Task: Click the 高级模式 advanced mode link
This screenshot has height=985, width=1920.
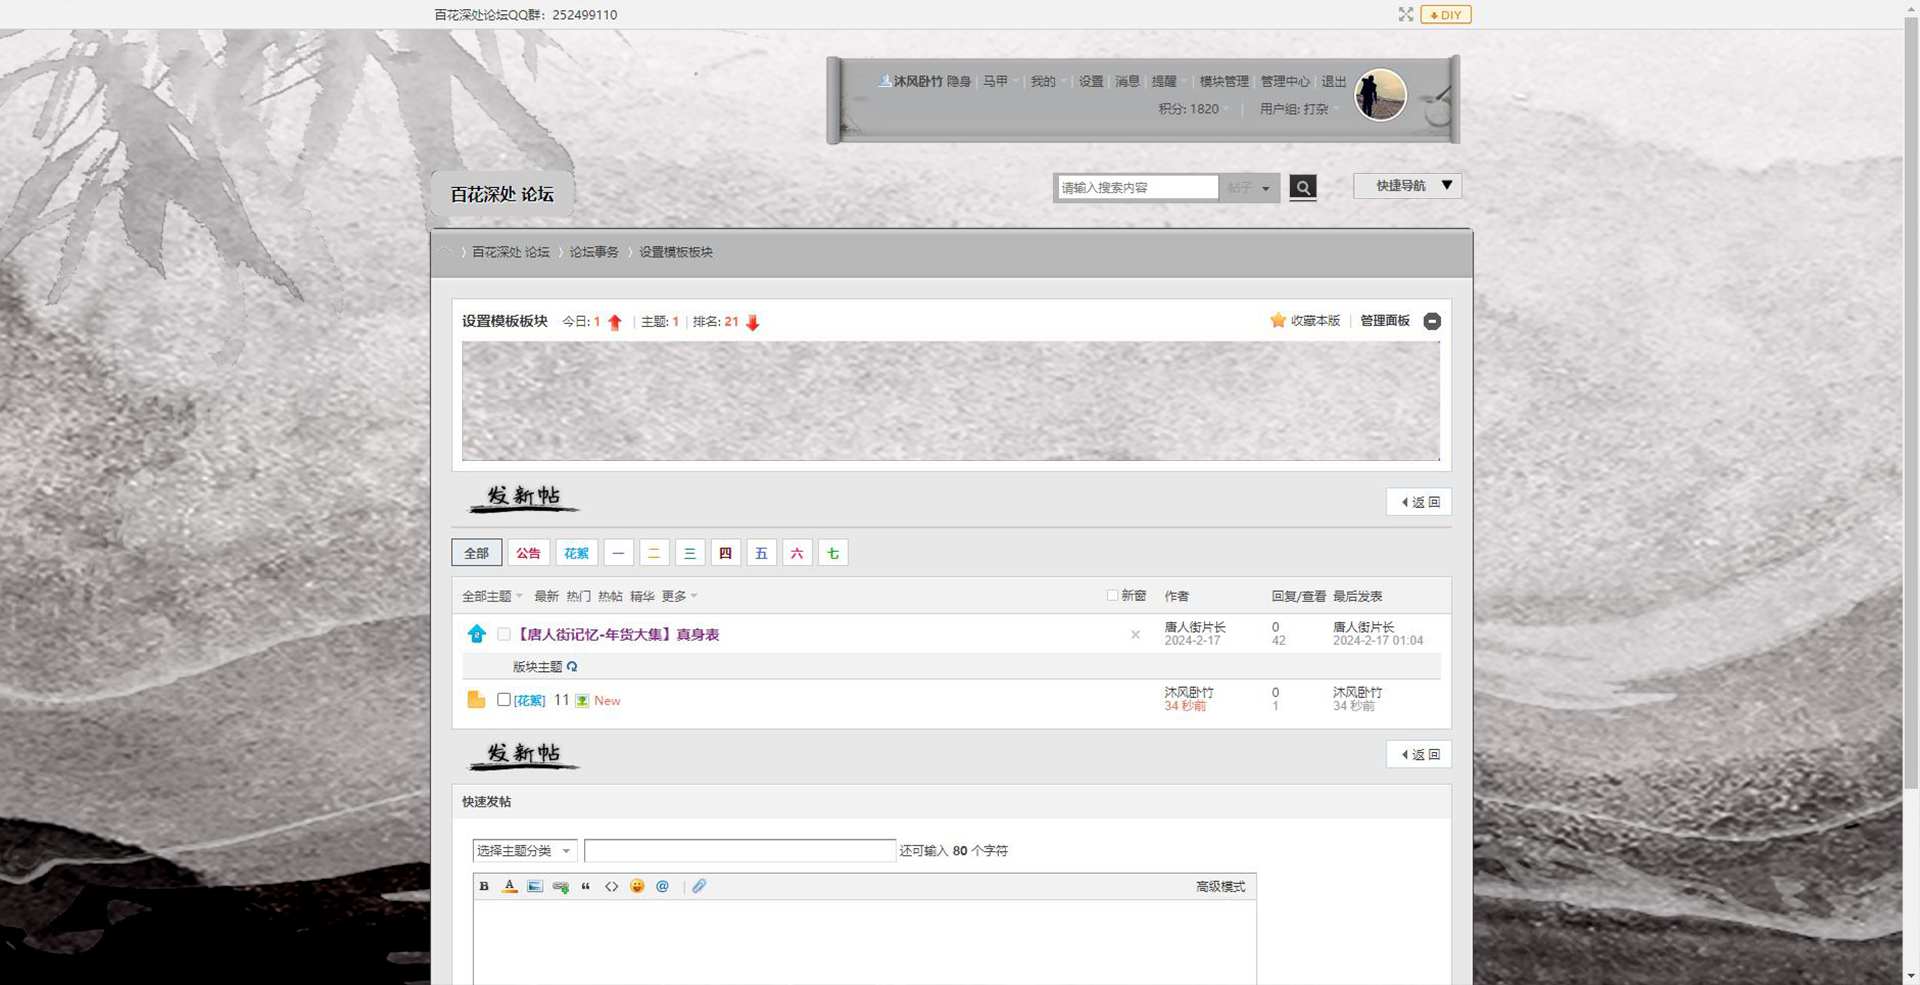Action: click(1220, 887)
